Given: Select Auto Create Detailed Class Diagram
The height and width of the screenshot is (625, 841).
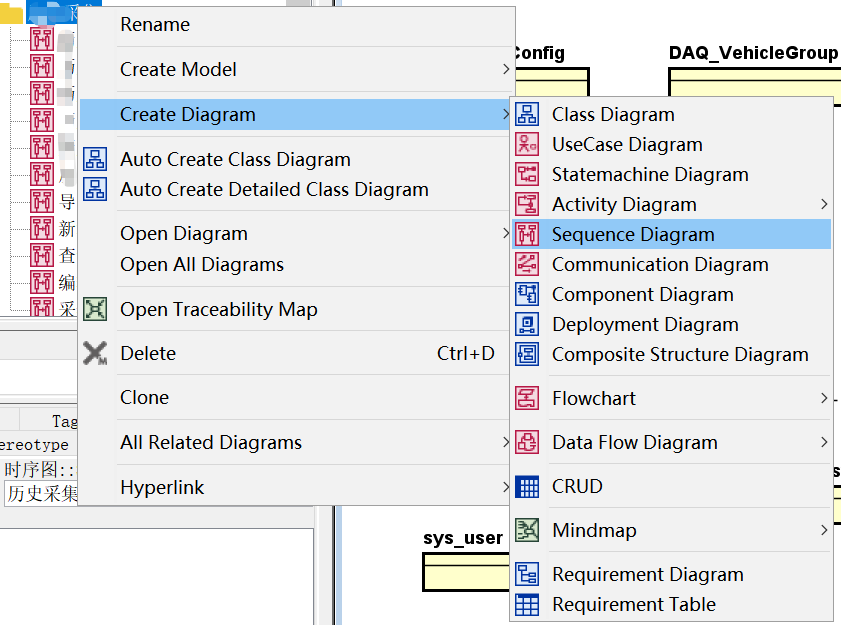Looking at the screenshot, I should (274, 190).
